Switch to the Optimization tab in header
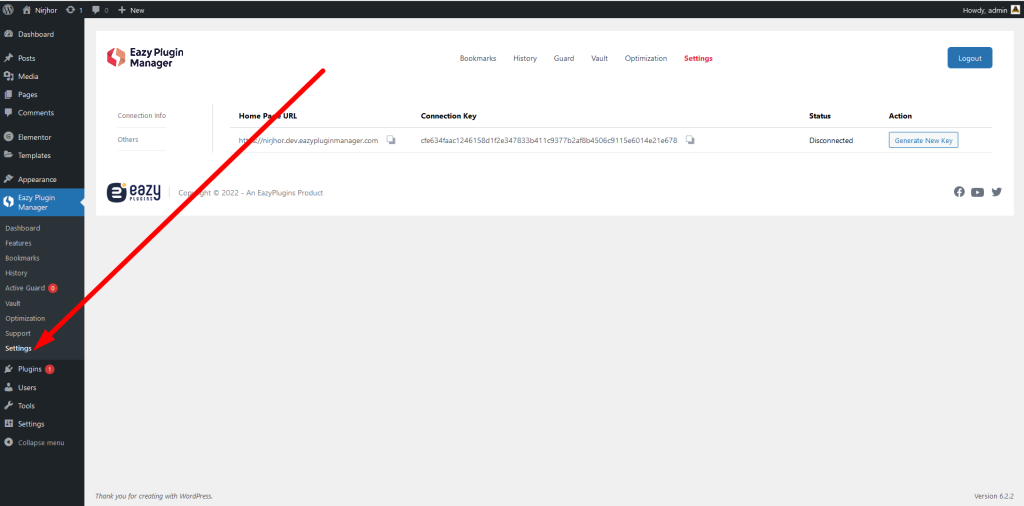 click(646, 58)
